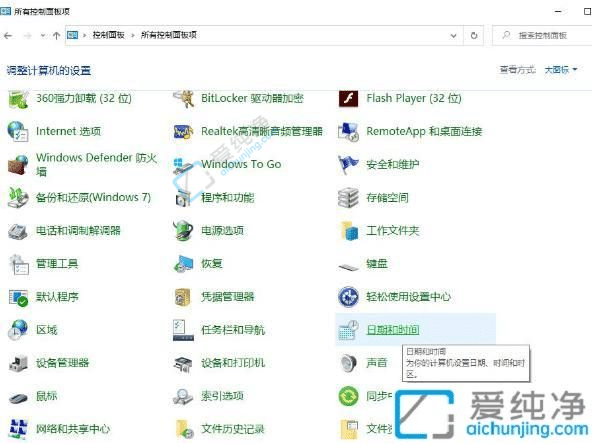This screenshot has height=443, width=592.
Task: Open the 设备和打印机 icon
Action: [183, 363]
